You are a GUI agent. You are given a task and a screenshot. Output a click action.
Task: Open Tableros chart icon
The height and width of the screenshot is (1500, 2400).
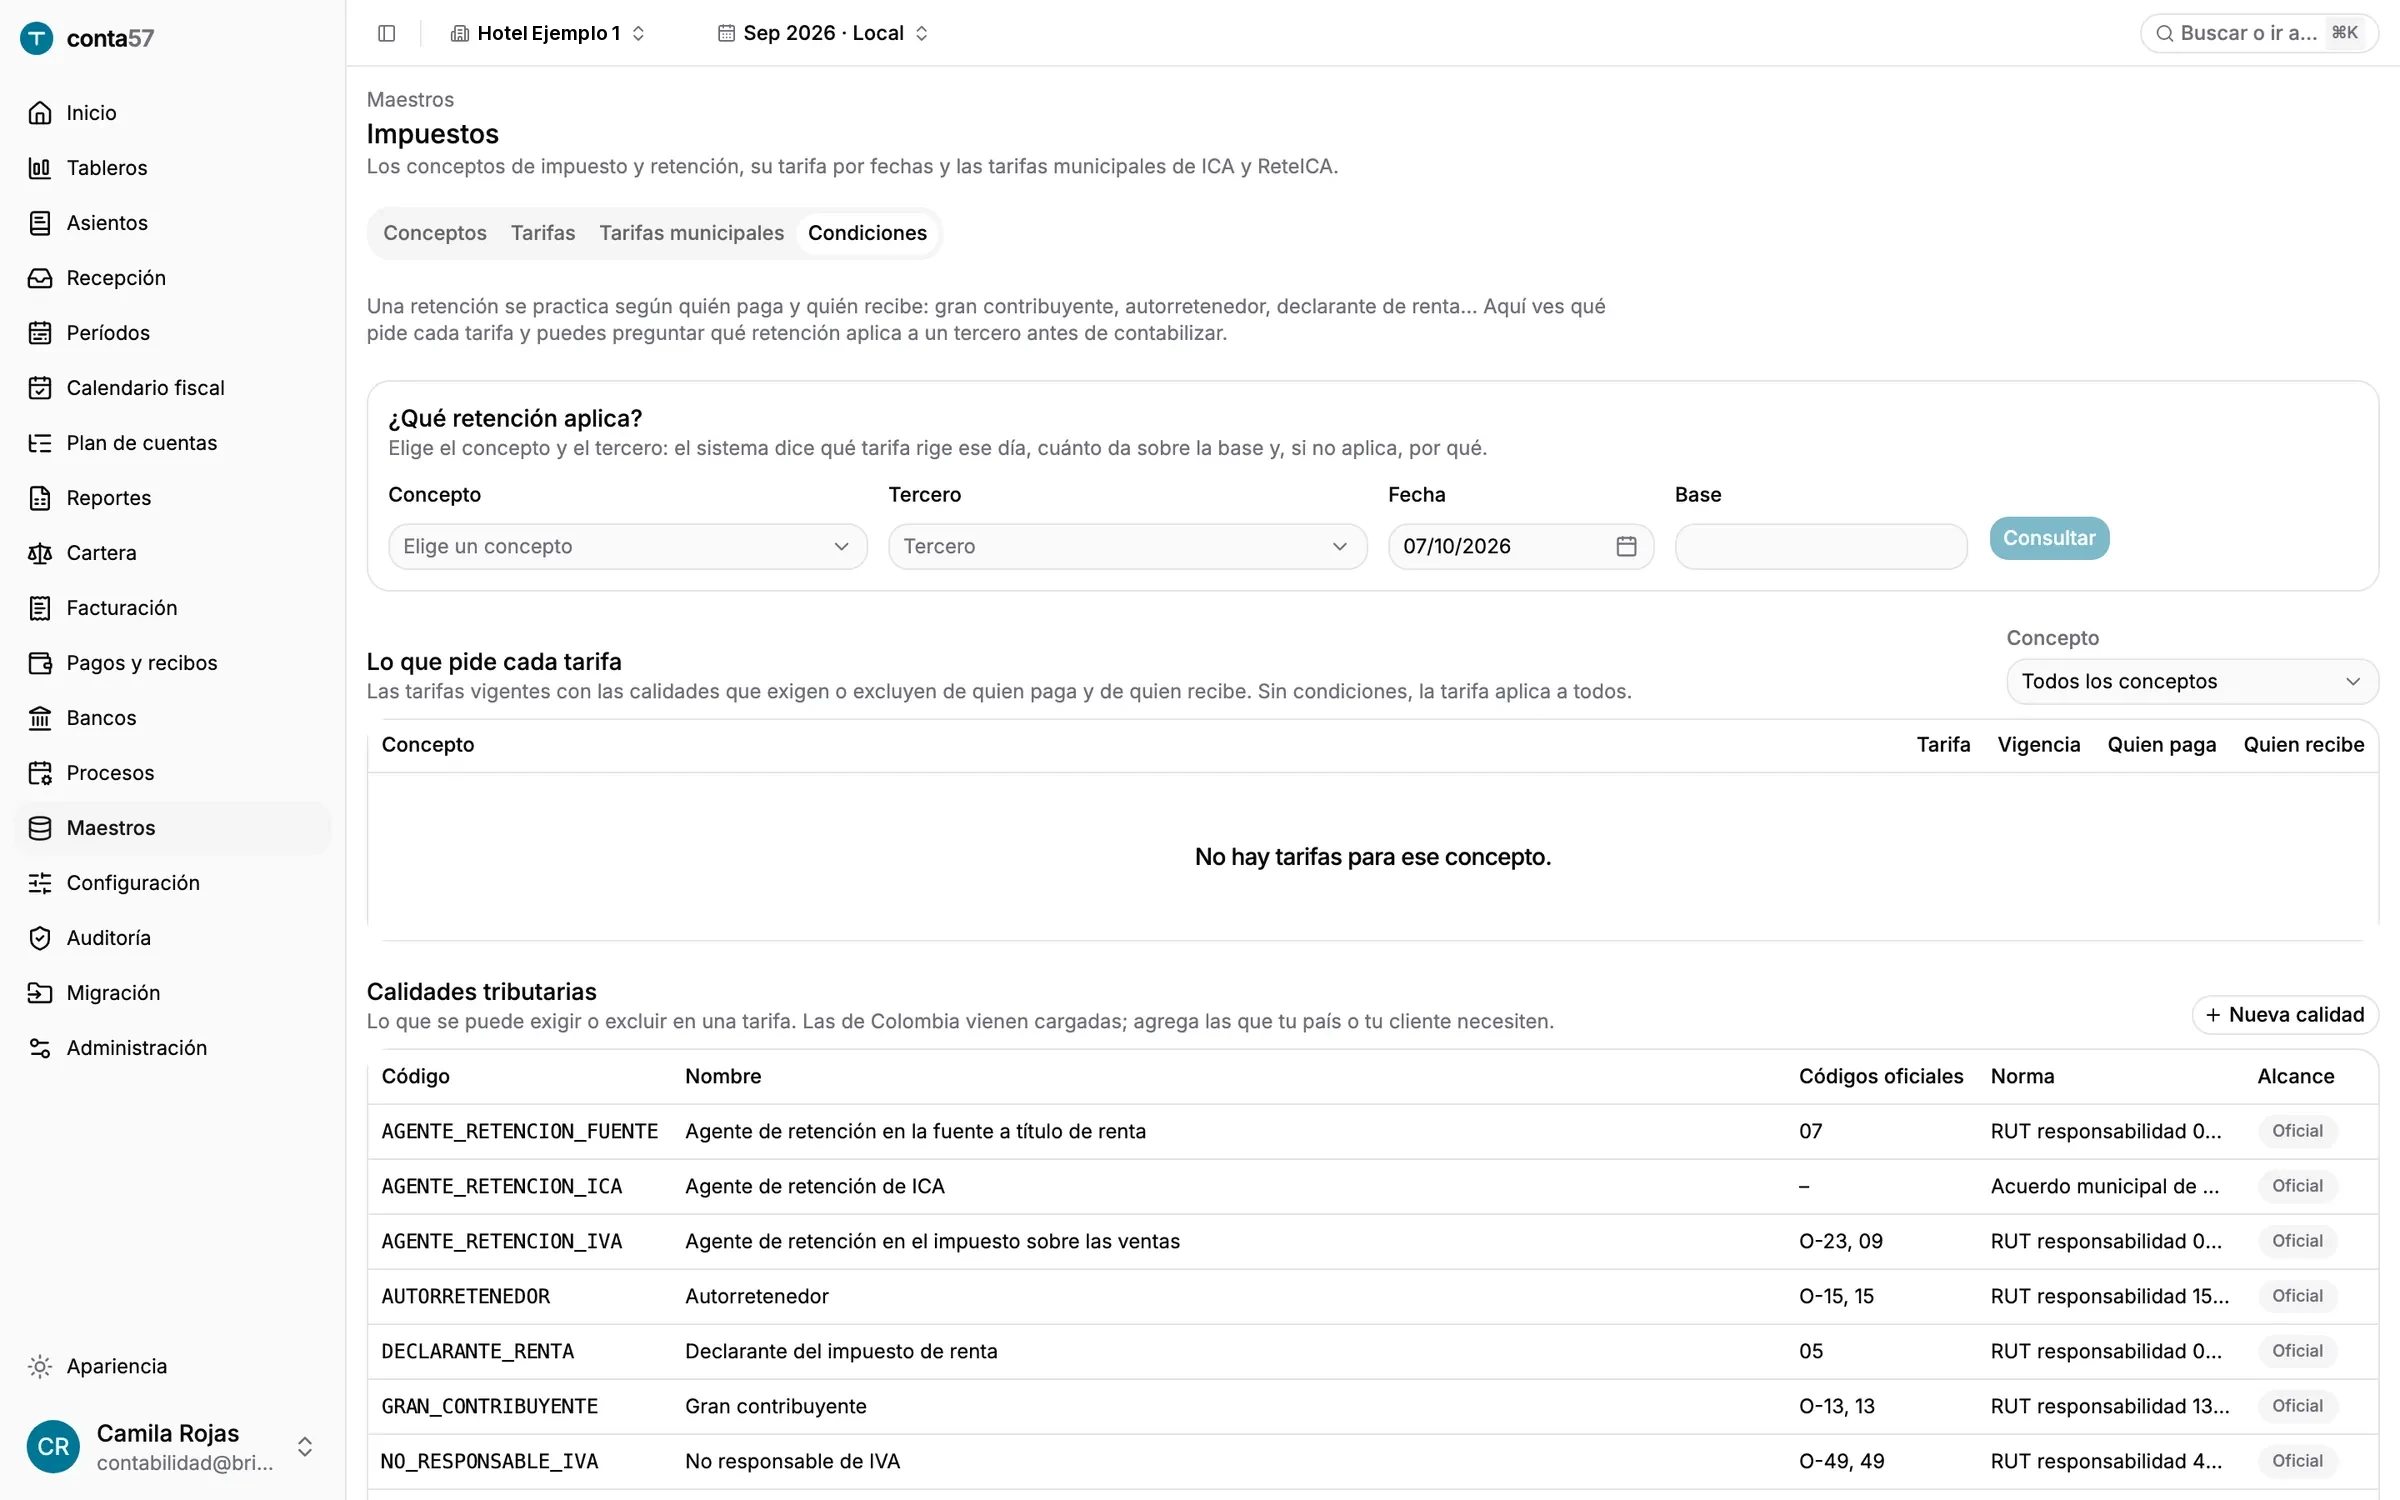40,168
